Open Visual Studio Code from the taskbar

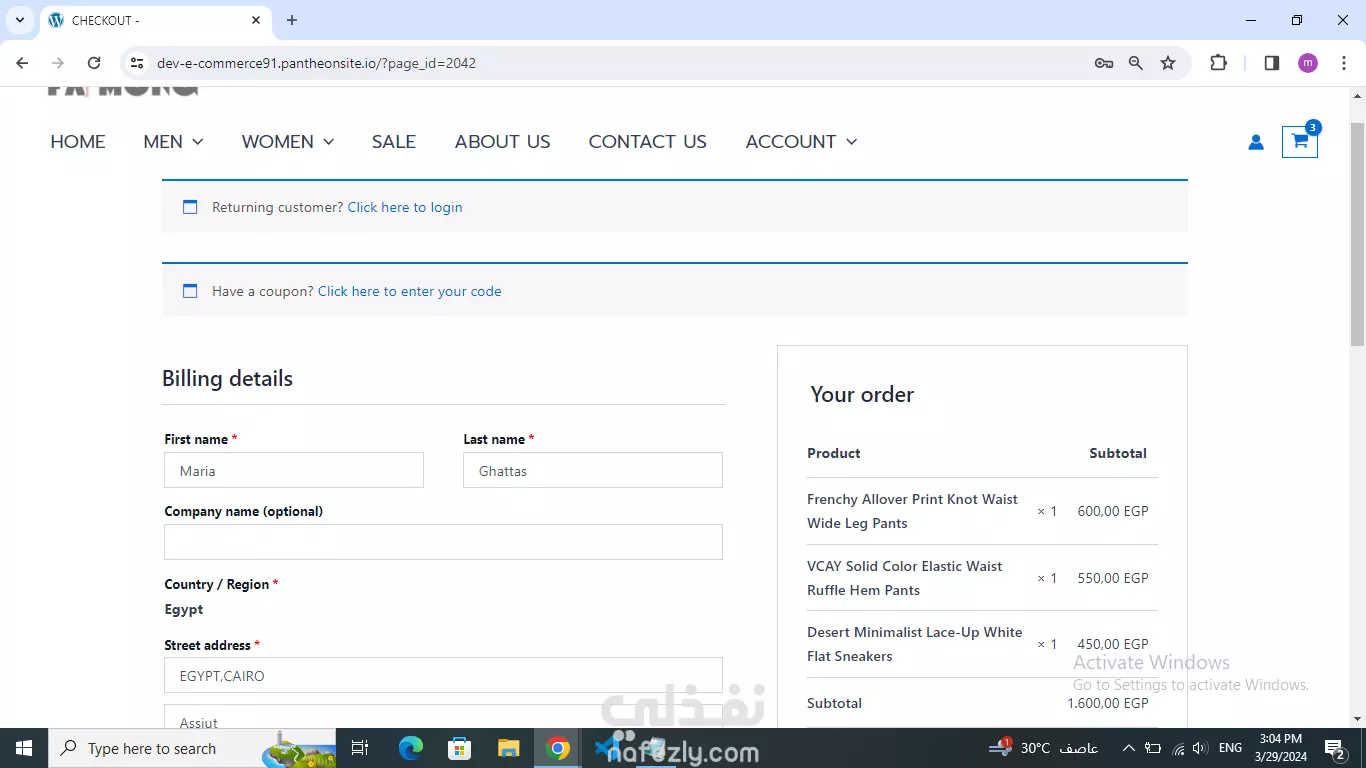pyautogui.click(x=607, y=748)
